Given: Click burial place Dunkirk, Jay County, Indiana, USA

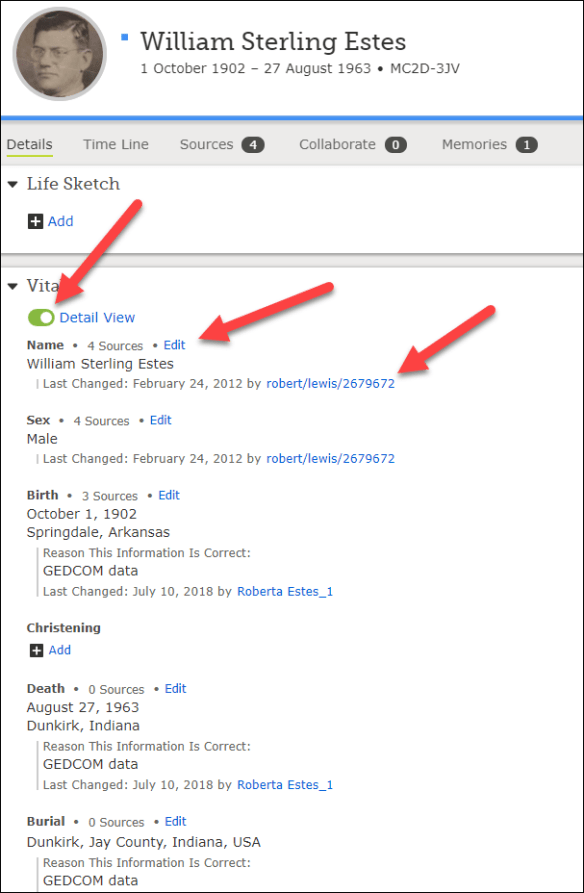Looking at the screenshot, I should (144, 842).
